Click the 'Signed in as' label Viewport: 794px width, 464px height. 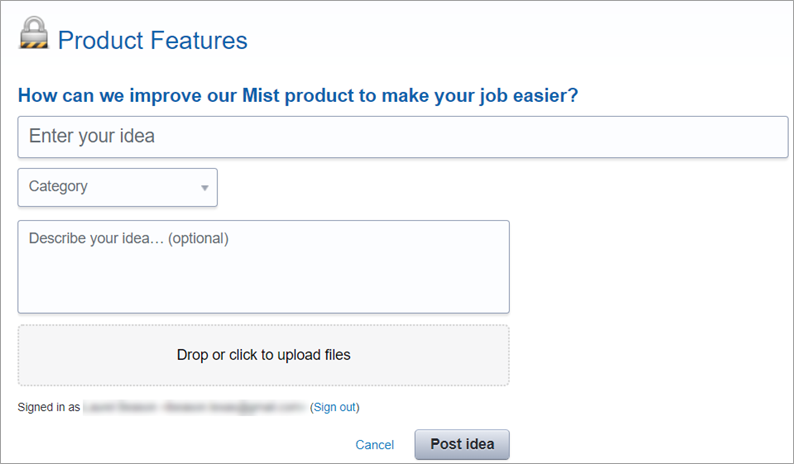(x=48, y=407)
